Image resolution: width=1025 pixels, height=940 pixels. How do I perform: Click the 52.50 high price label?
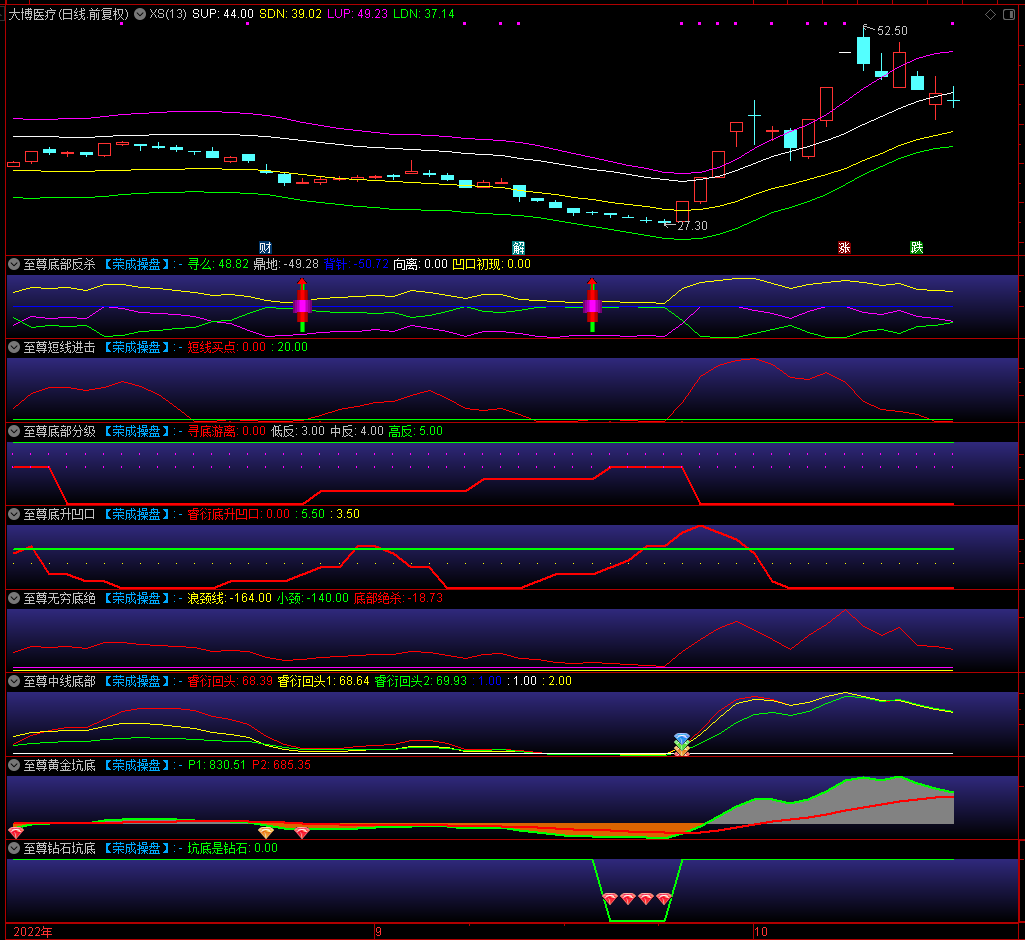[892, 31]
